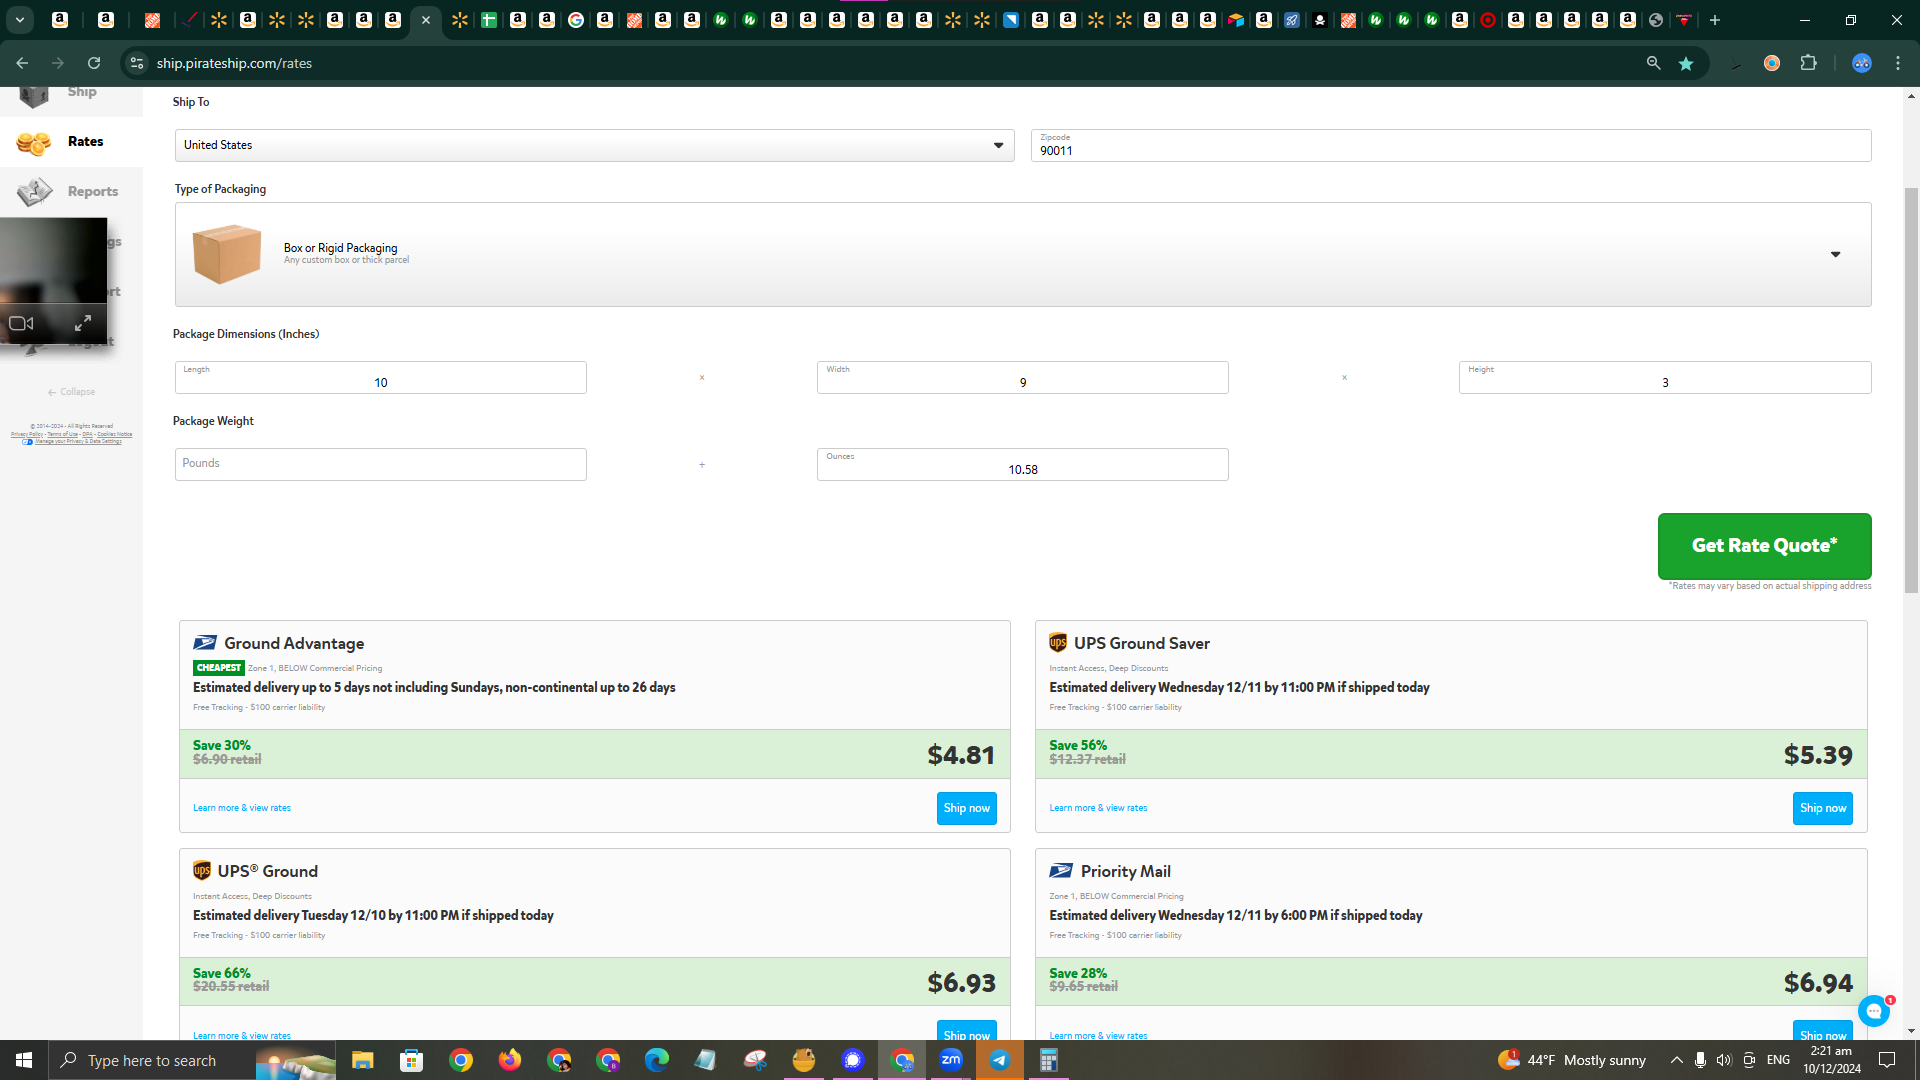1920x1080 pixels.
Task: Click the Height dimension field
Action: click(x=1664, y=377)
